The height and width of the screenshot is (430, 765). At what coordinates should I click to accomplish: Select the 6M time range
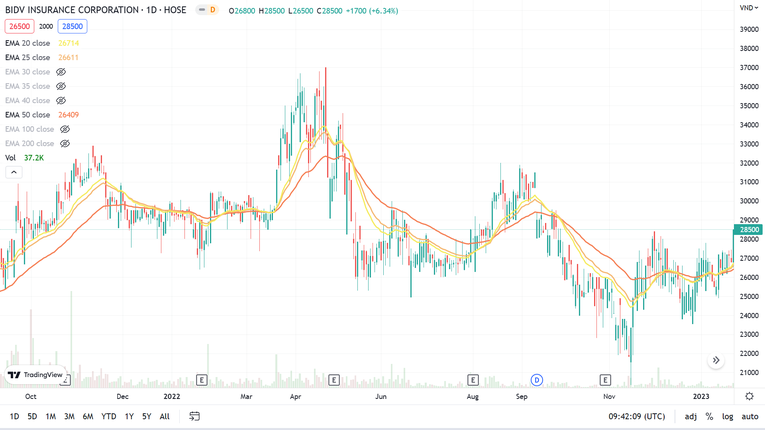point(88,416)
